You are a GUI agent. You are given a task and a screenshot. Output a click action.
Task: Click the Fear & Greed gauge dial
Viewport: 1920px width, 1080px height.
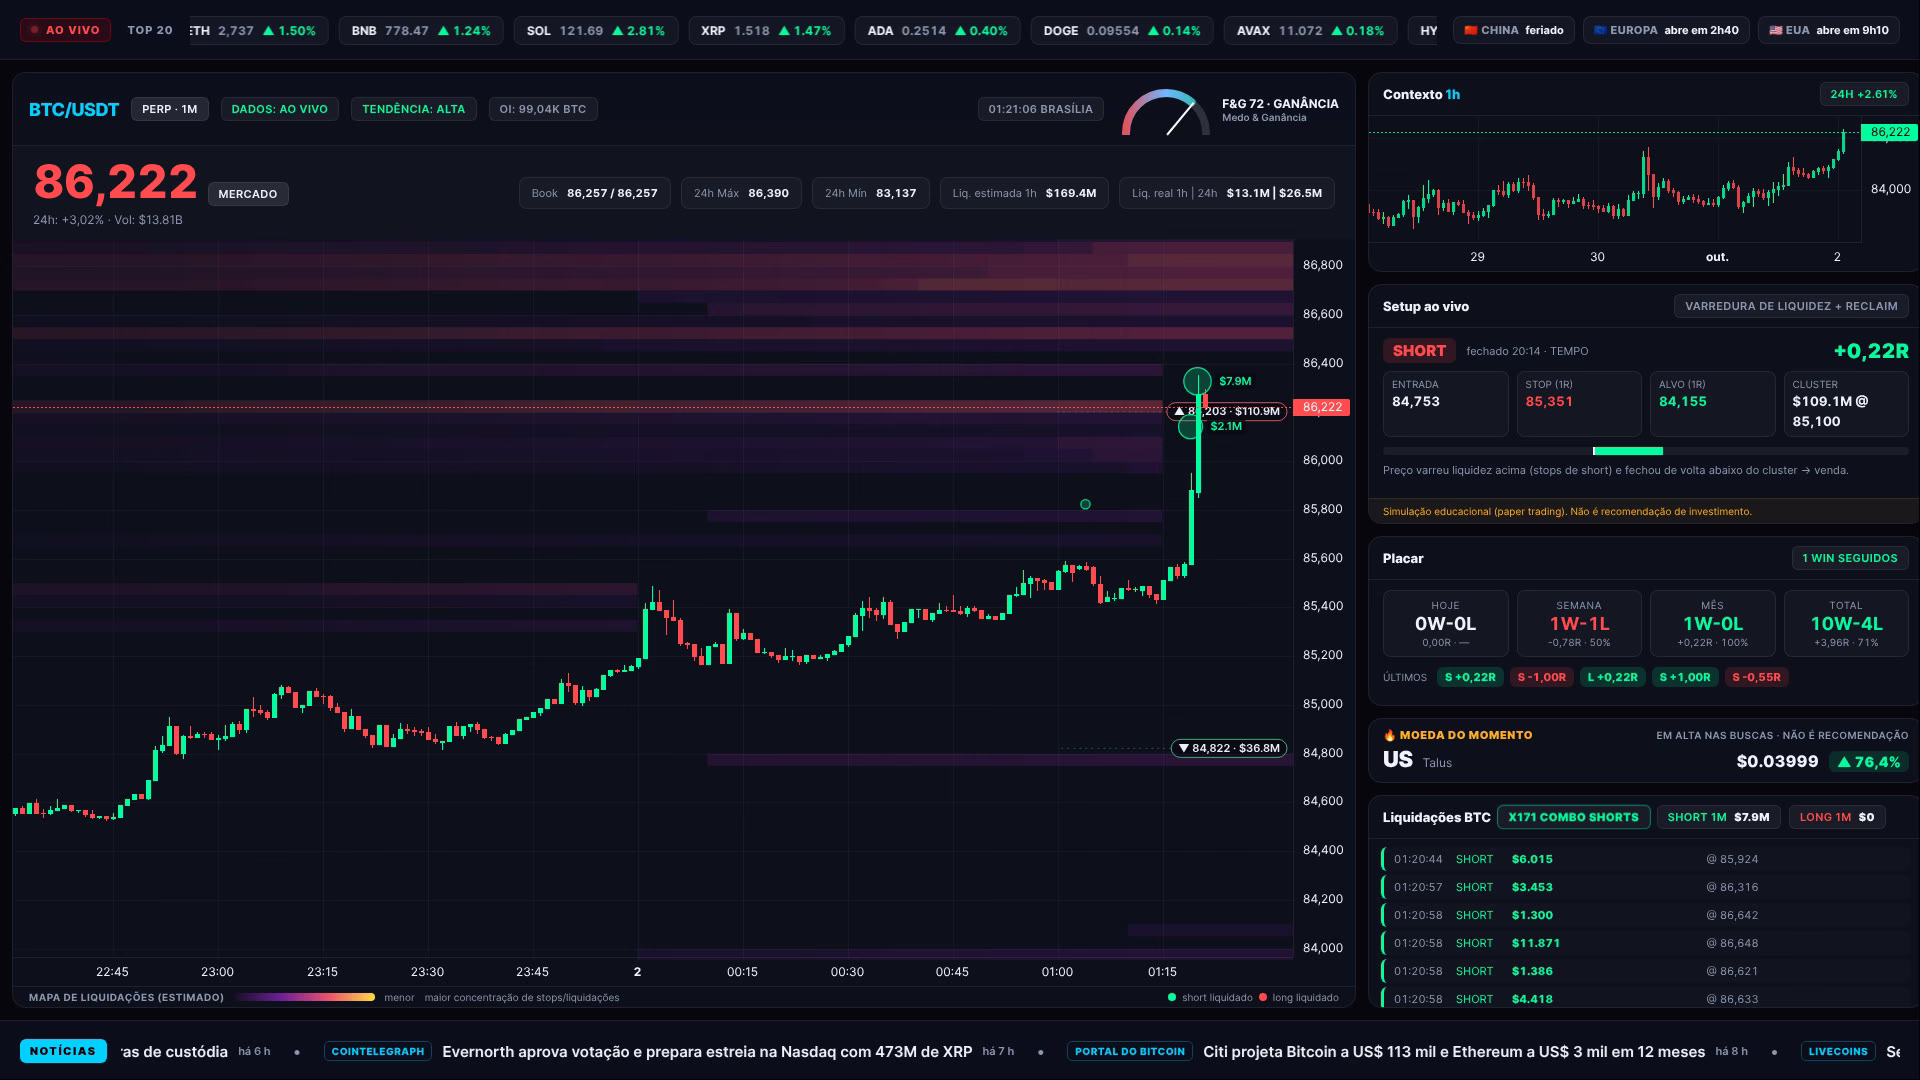coord(1165,112)
